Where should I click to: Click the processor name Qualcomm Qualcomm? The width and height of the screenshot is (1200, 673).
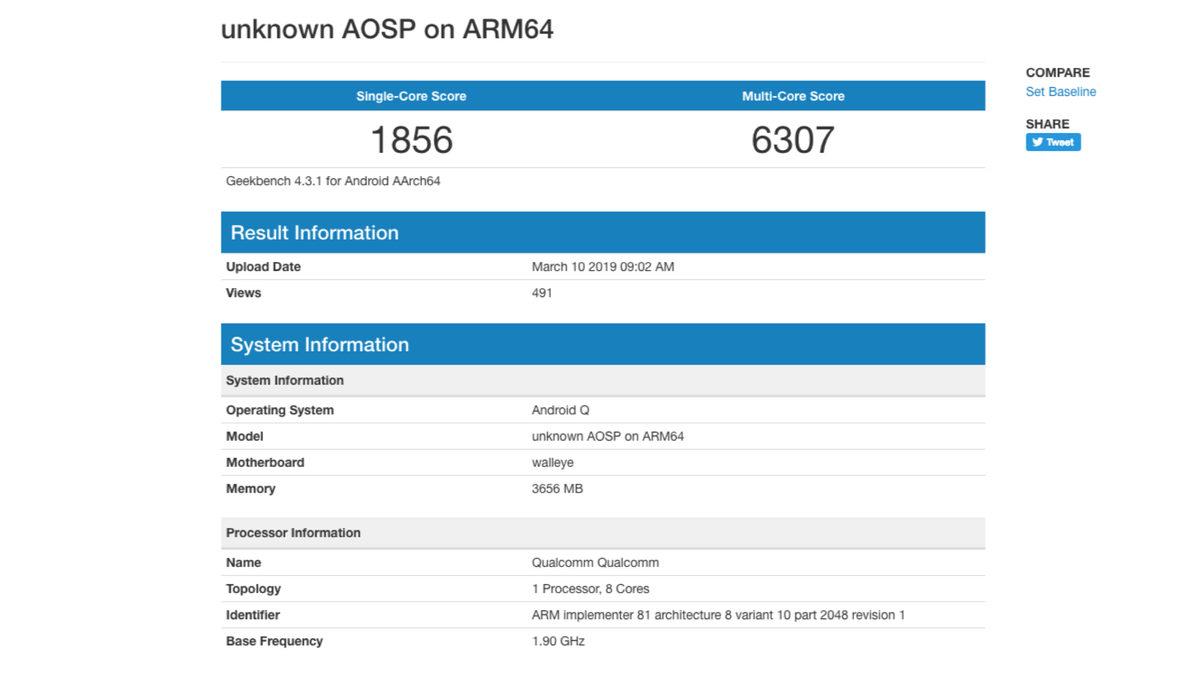point(597,562)
